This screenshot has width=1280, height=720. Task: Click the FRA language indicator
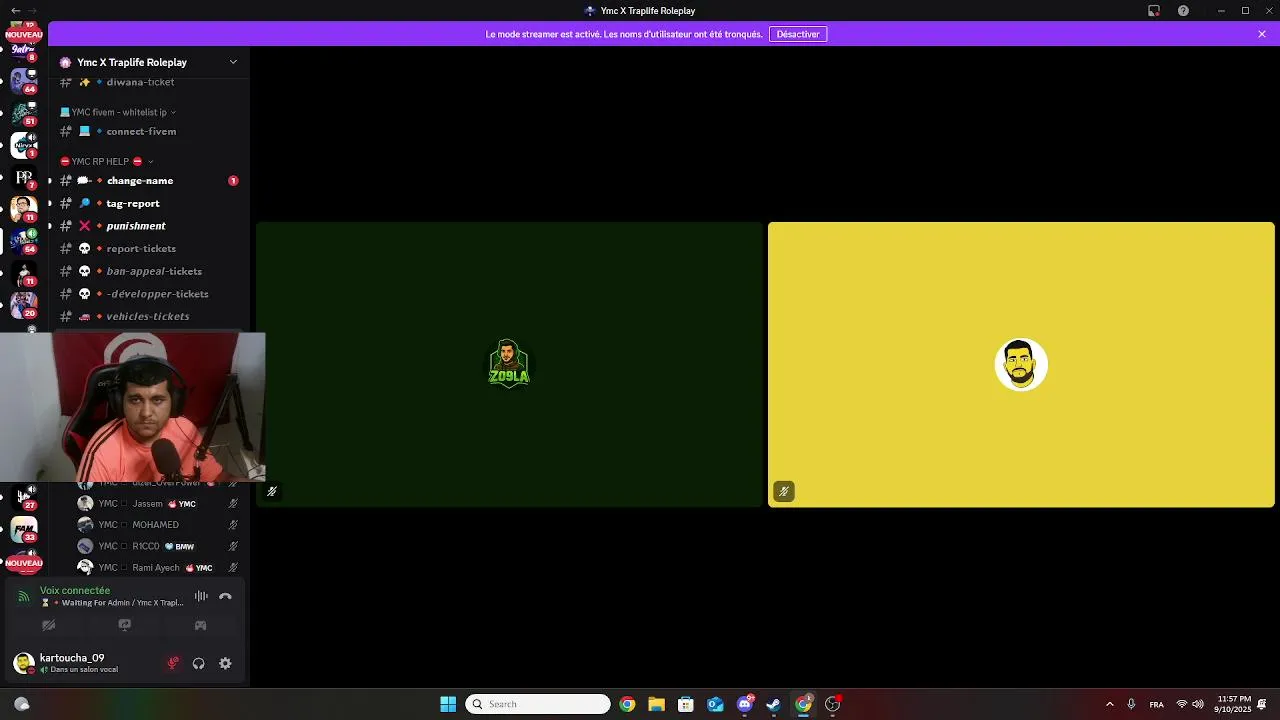pyautogui.click(x=1157, y=704)
